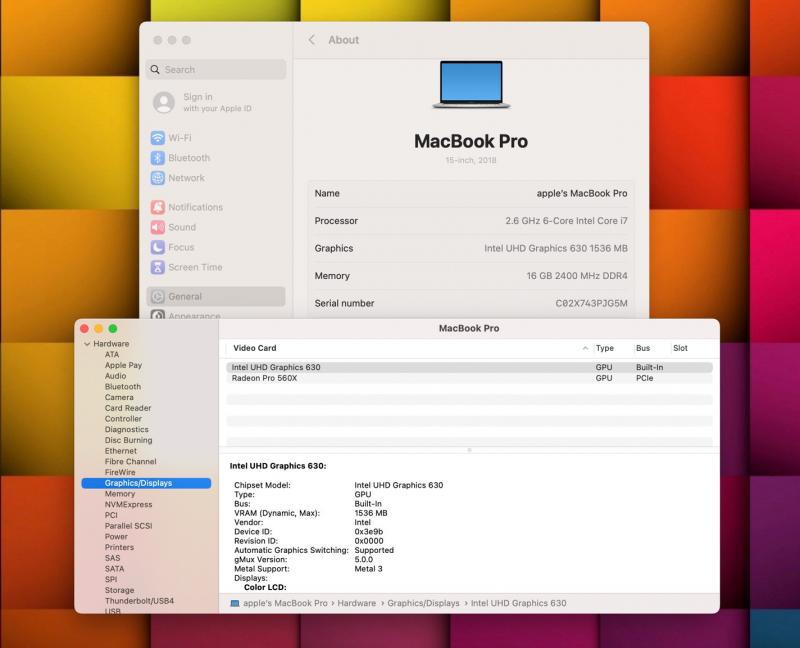Image resolution: width=800 pixels, height=648 pixels.
Task: Collapse the Hardware tree section
Action: (x=87, y=344)
